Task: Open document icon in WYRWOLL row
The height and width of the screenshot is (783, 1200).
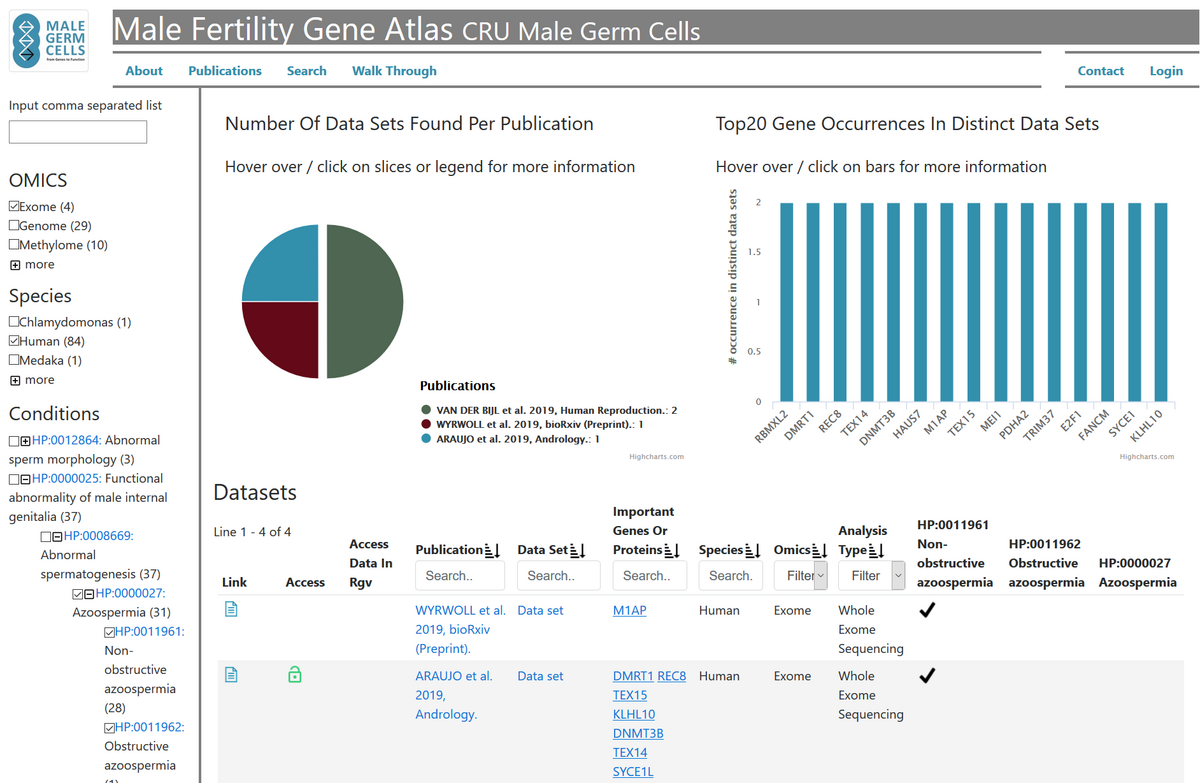Action: pyautogui.click(x=231, y=609)
